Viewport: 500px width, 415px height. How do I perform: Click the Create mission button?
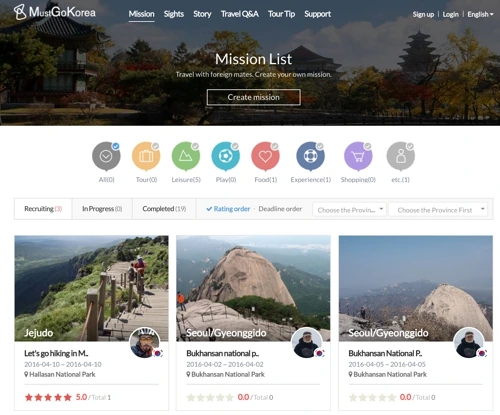(x=254, y=97)
